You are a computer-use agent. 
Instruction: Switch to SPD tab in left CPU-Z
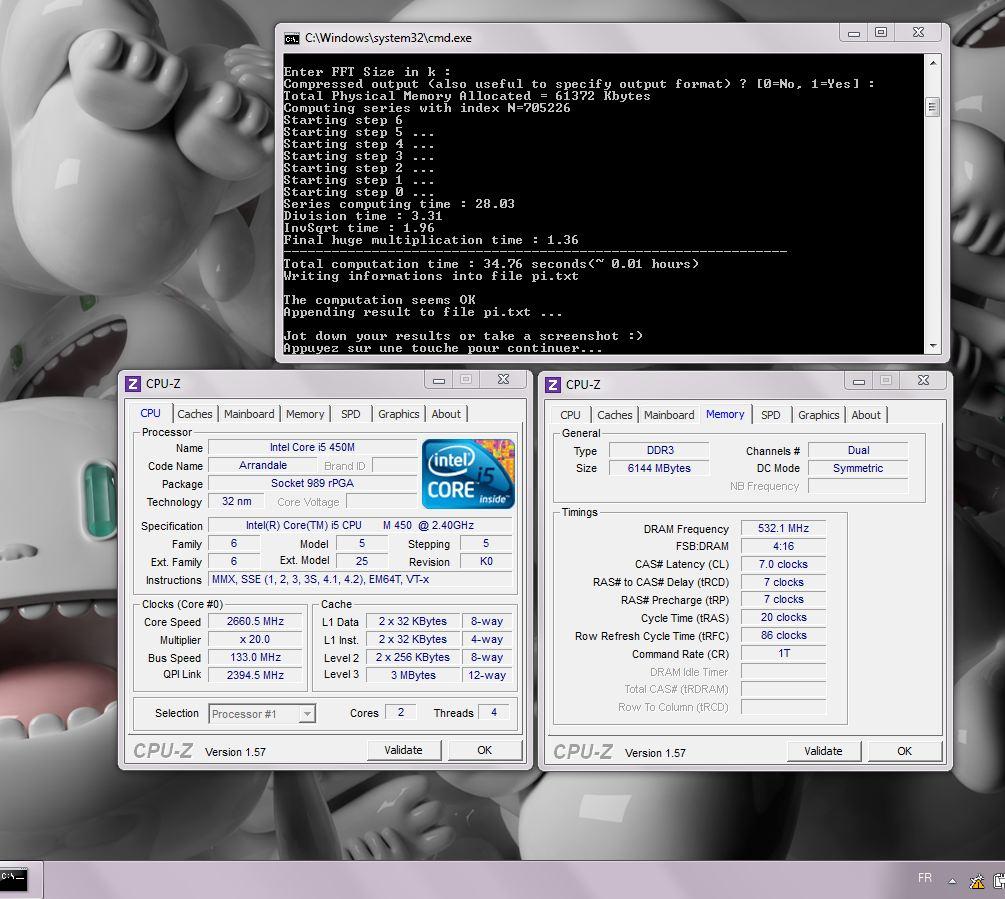(x=351, y=414)
